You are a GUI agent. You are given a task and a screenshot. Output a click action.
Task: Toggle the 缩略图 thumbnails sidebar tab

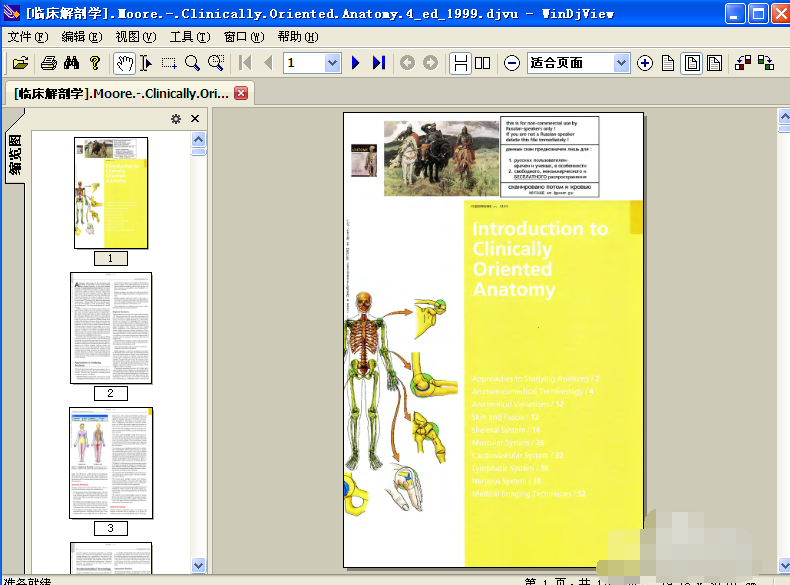coord(15,155)
